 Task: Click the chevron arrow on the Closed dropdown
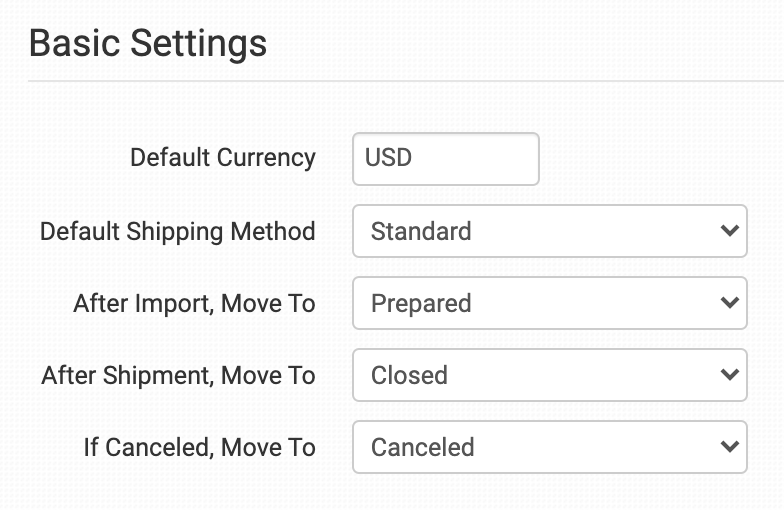tap(728, 375)
